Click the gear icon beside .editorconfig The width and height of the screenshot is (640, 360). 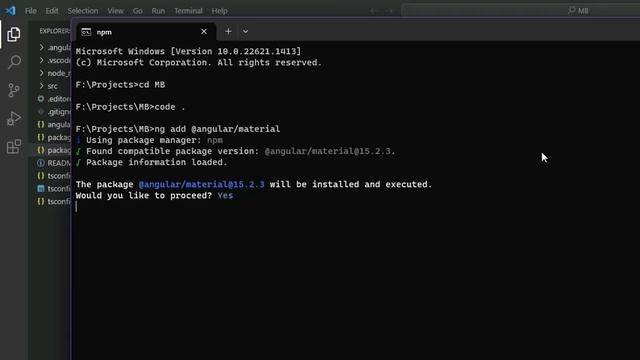click(x=41, y=99)
